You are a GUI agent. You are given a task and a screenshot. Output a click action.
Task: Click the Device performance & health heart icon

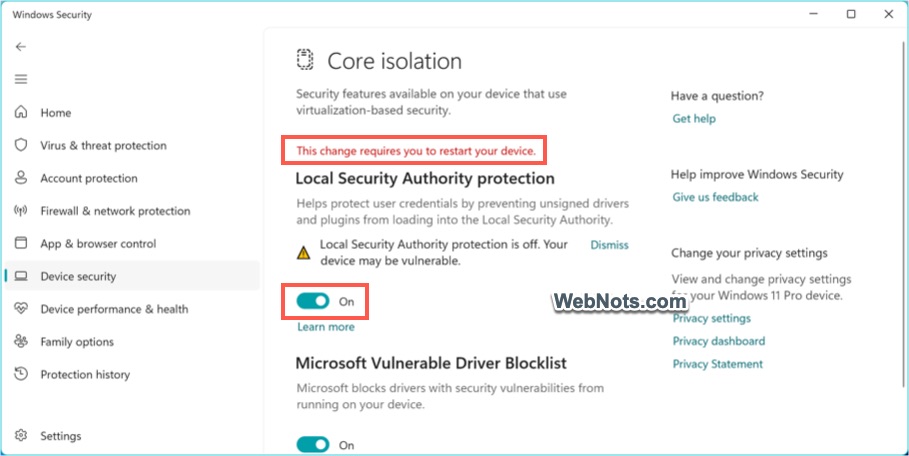tap(21, 309)
